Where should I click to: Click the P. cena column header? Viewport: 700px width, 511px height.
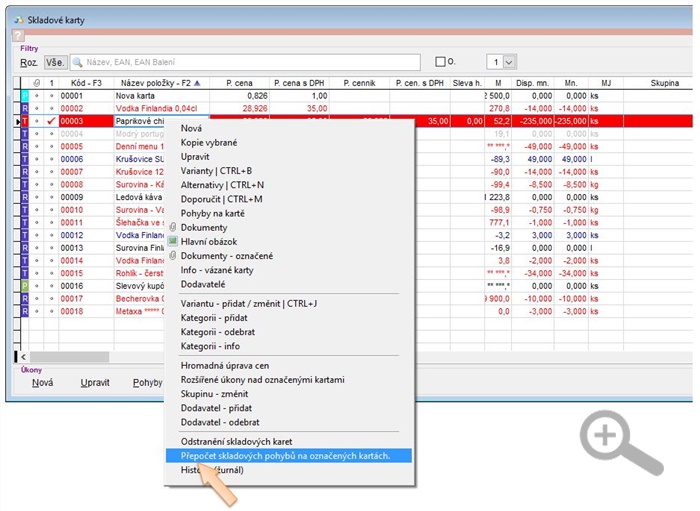(x=239, y=83)
